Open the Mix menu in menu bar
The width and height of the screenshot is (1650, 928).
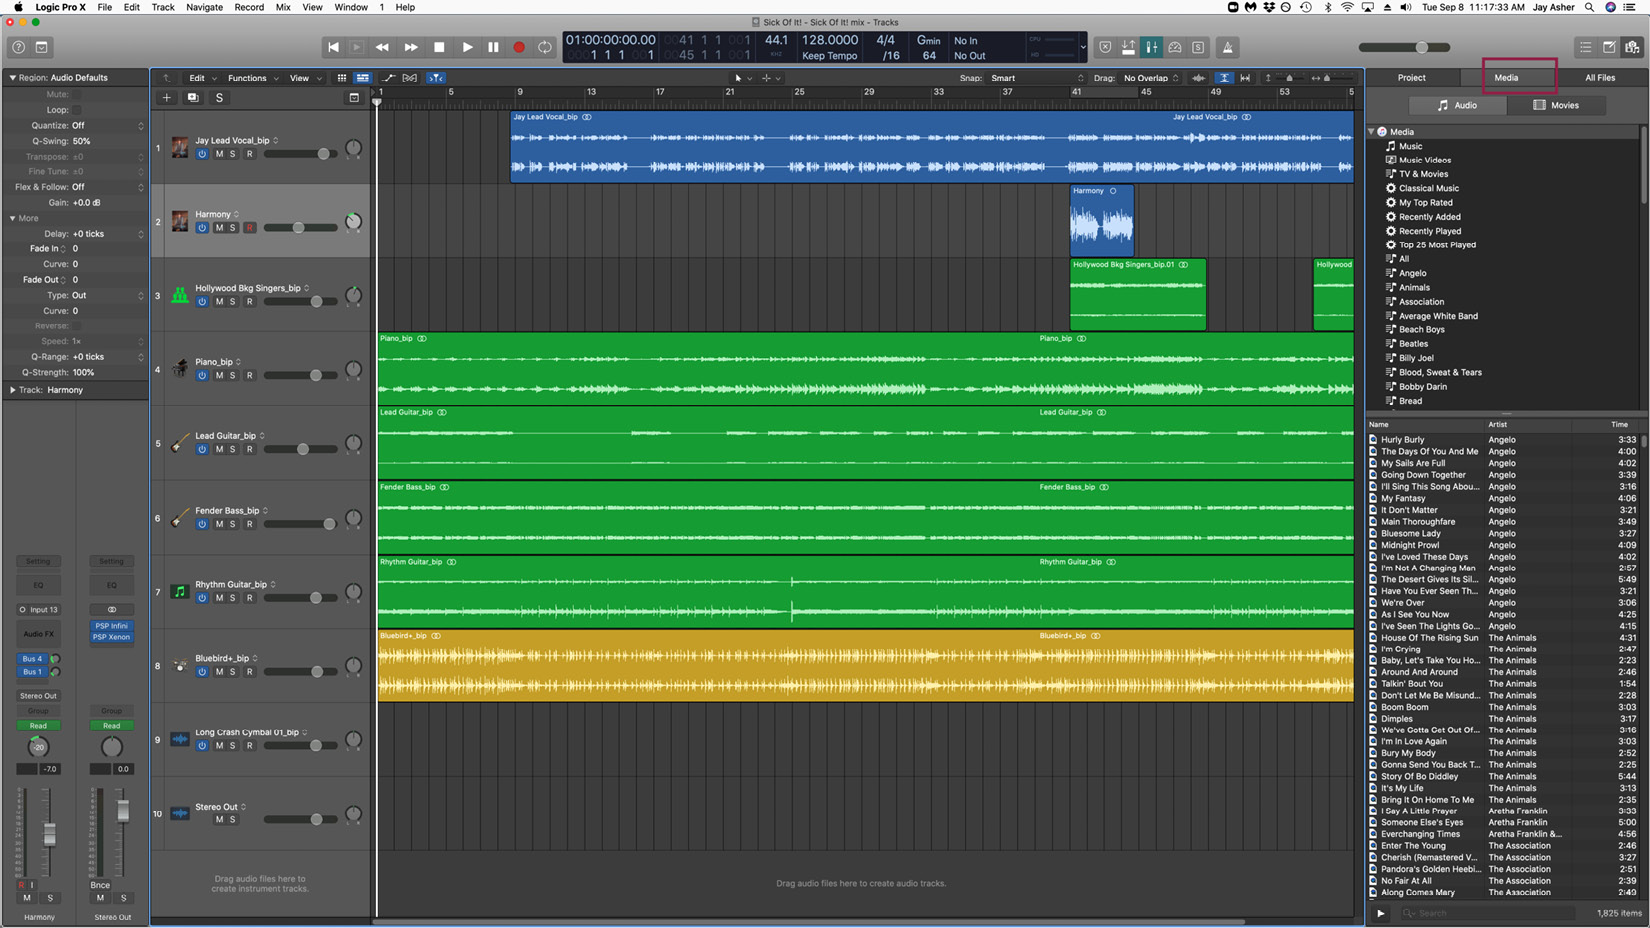click(283, 7)
